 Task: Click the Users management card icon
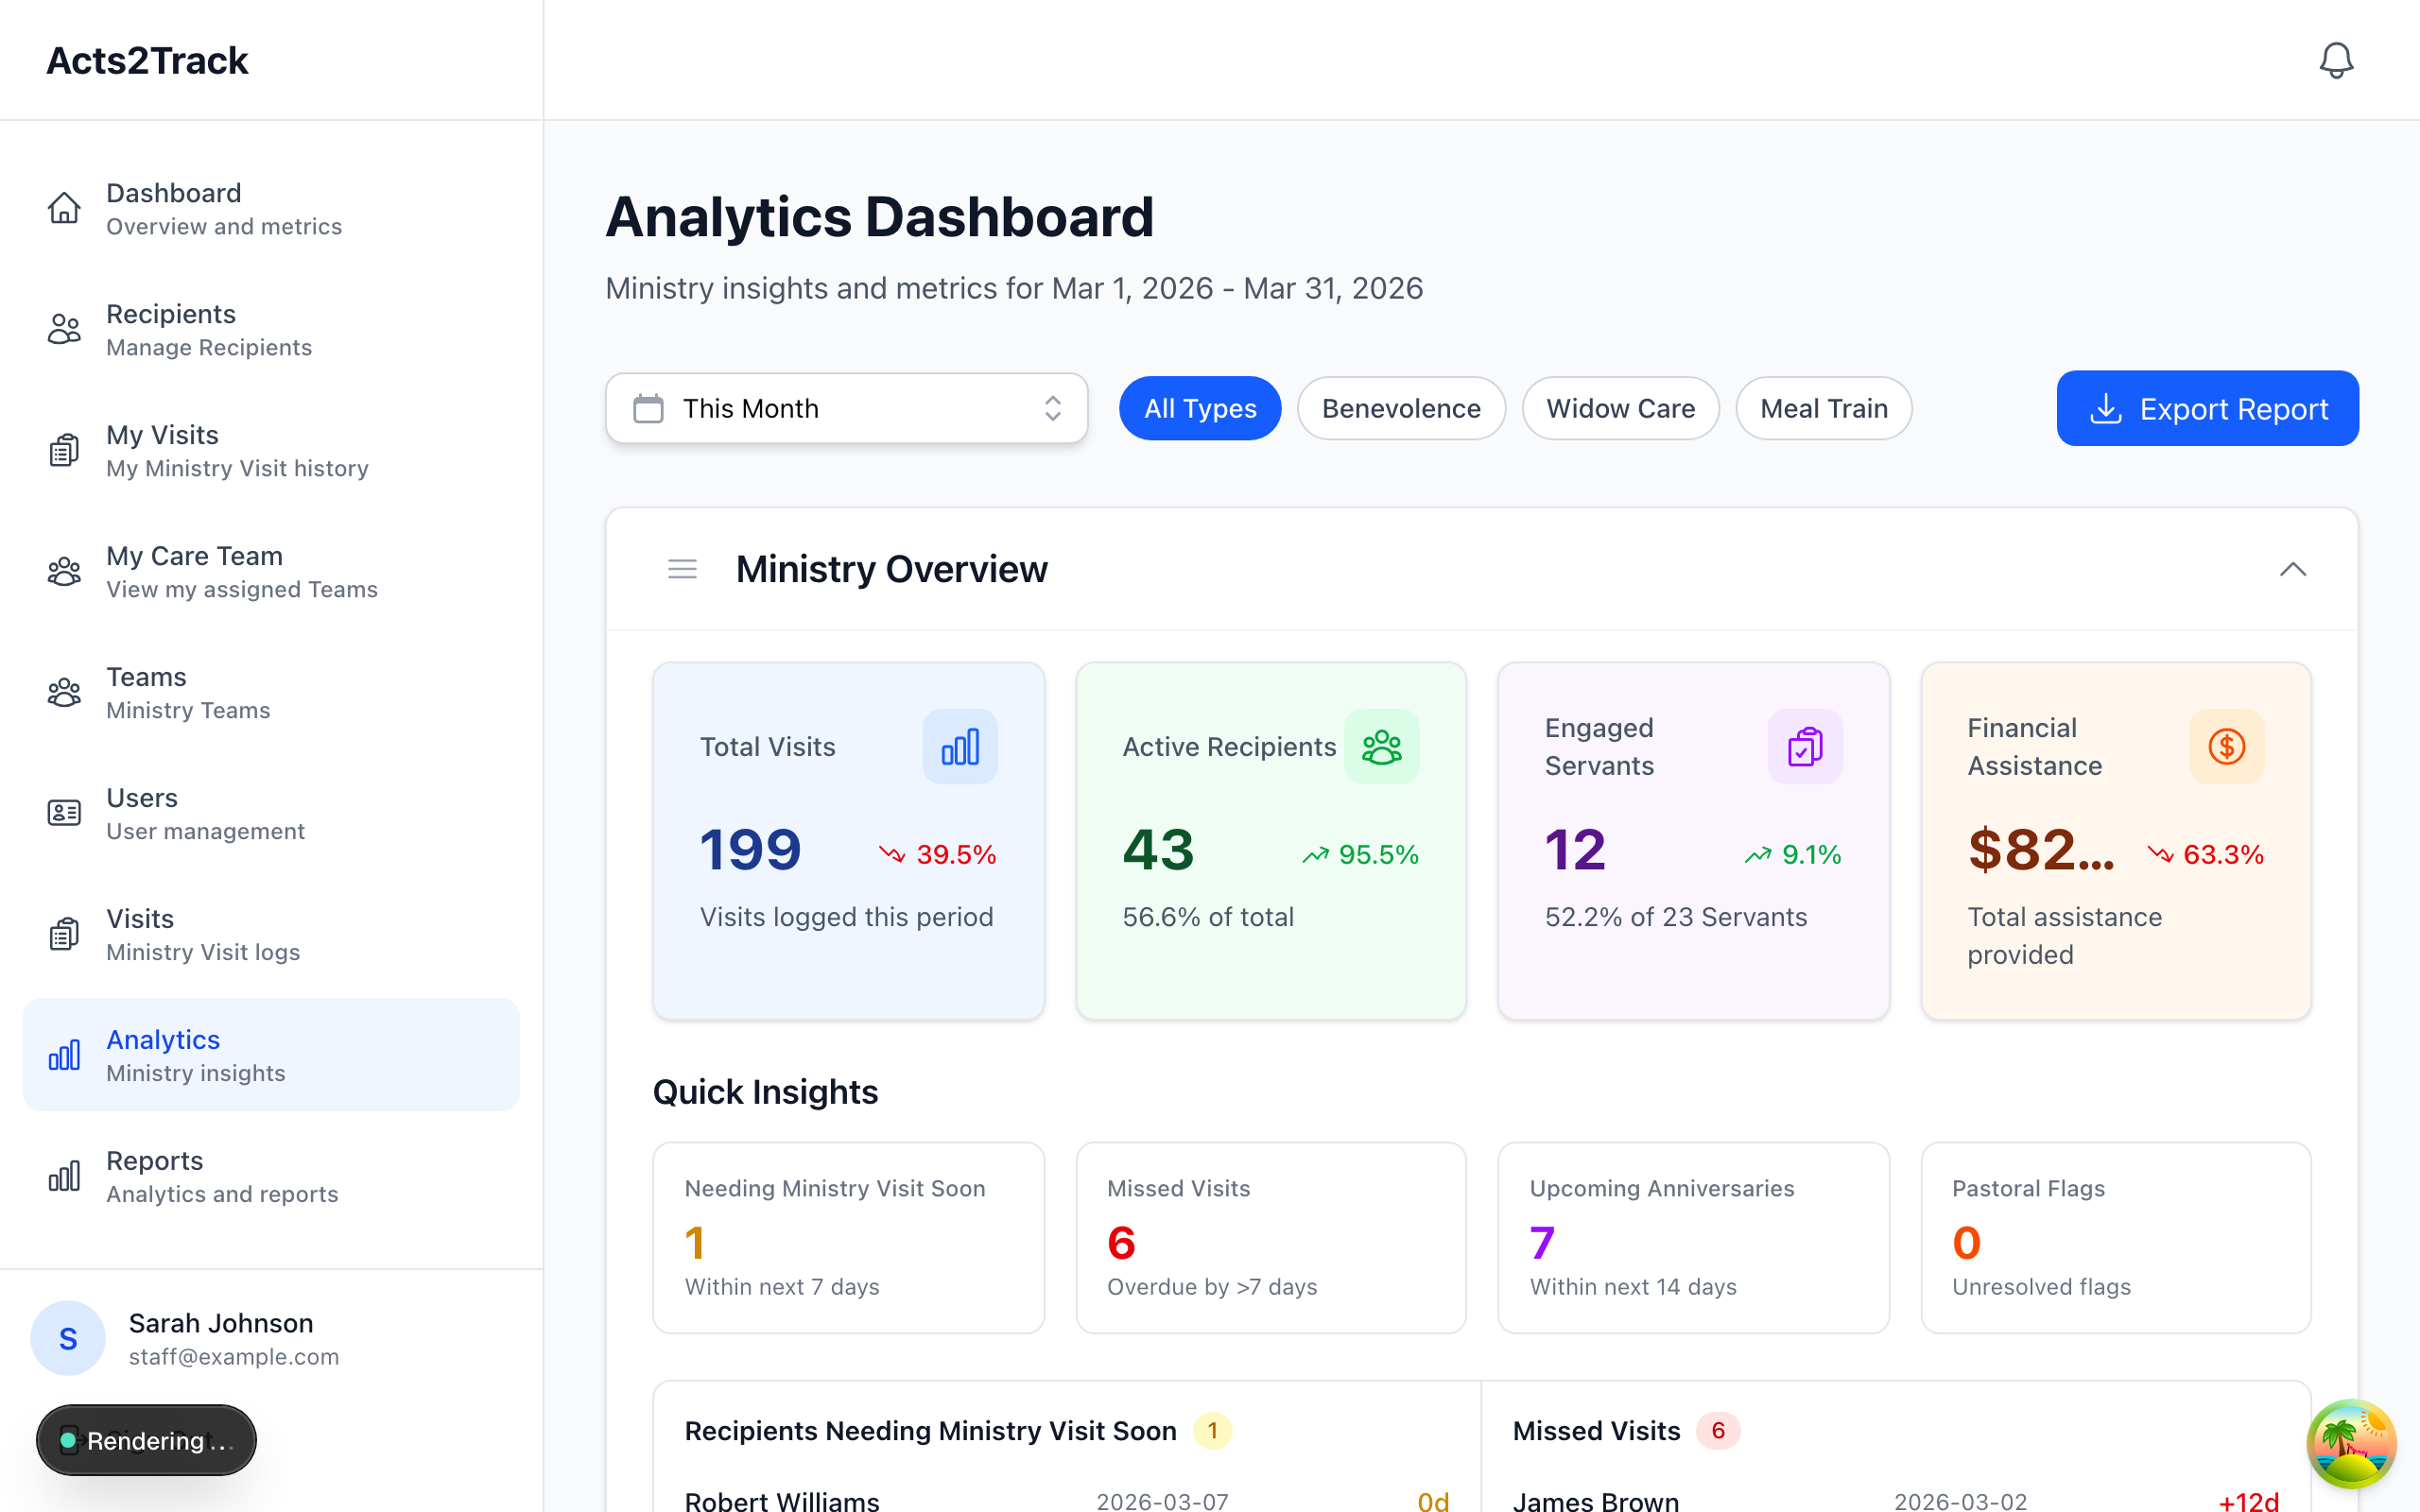(x=64, y=812)
